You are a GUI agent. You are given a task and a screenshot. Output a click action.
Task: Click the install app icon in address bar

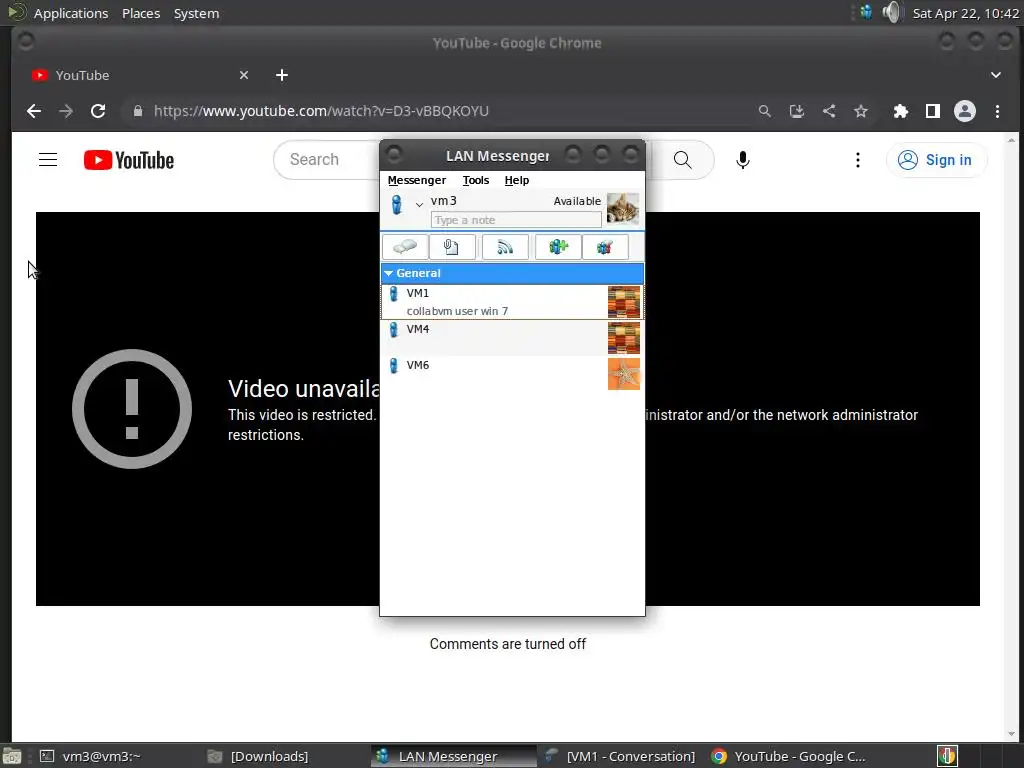point(797,111)
